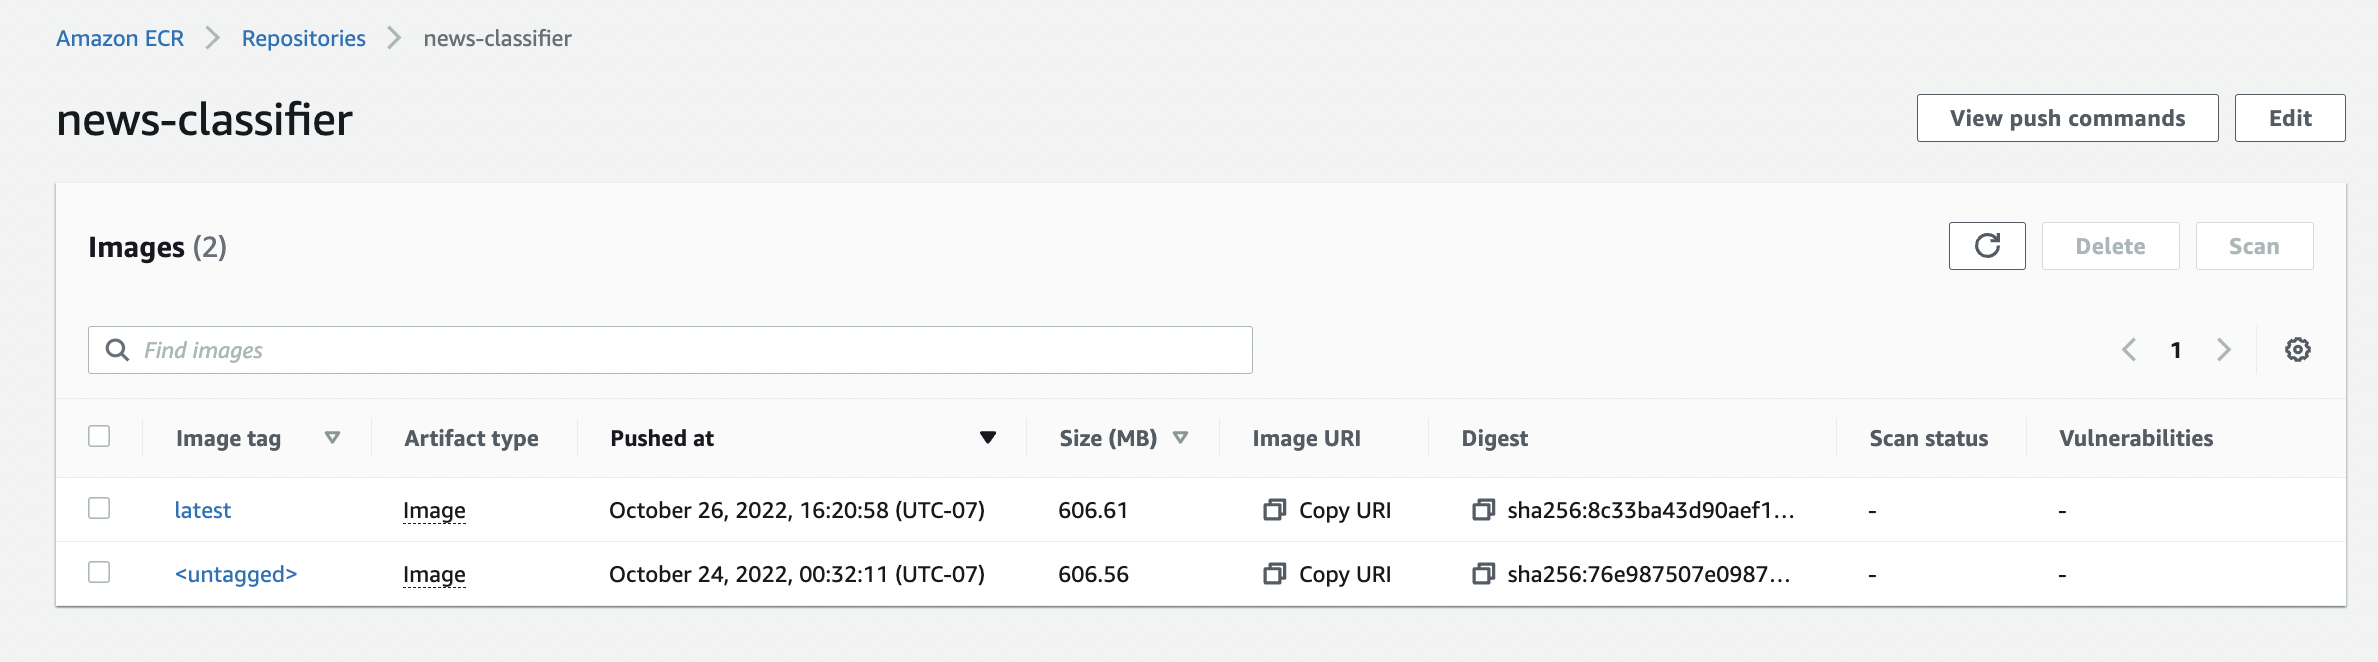
Task: Check the box for latest image
Action: pos(99,509)
